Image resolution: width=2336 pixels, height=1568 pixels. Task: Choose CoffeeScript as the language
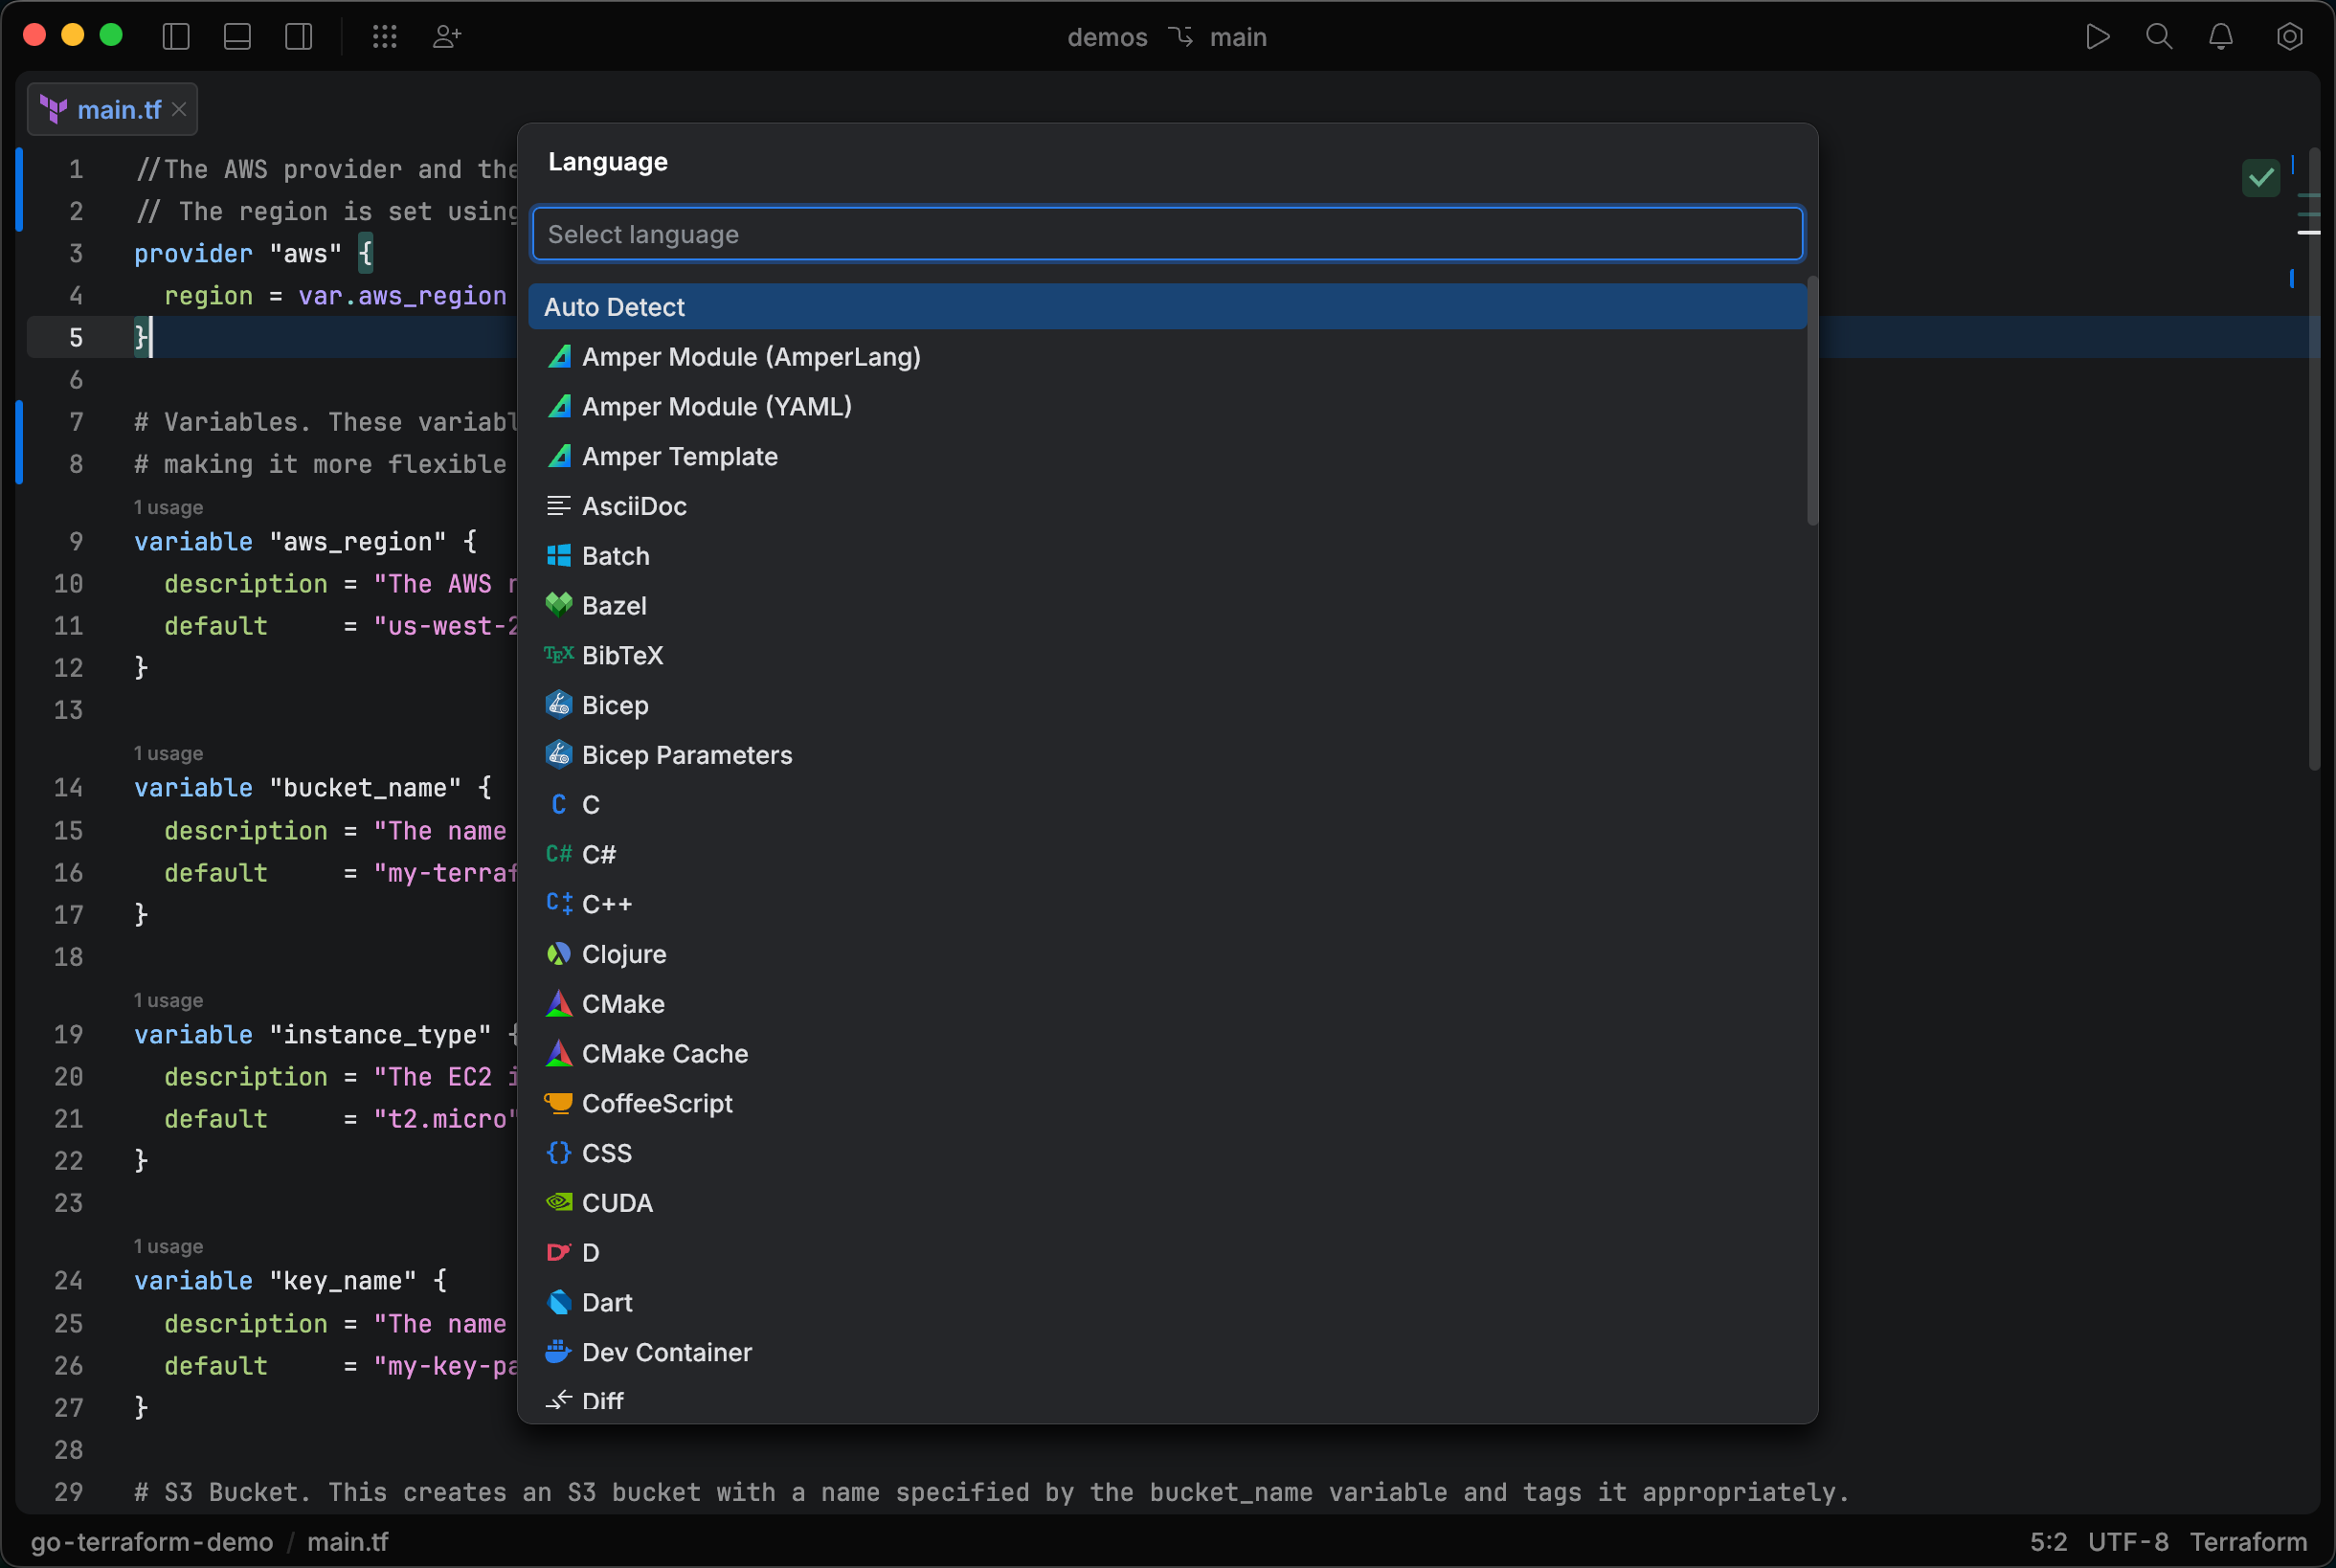coord(657,1103)
